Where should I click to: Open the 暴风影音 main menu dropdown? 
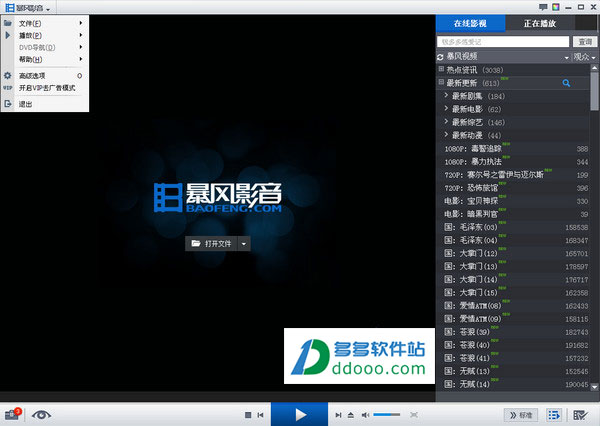[x=28, y=8]
